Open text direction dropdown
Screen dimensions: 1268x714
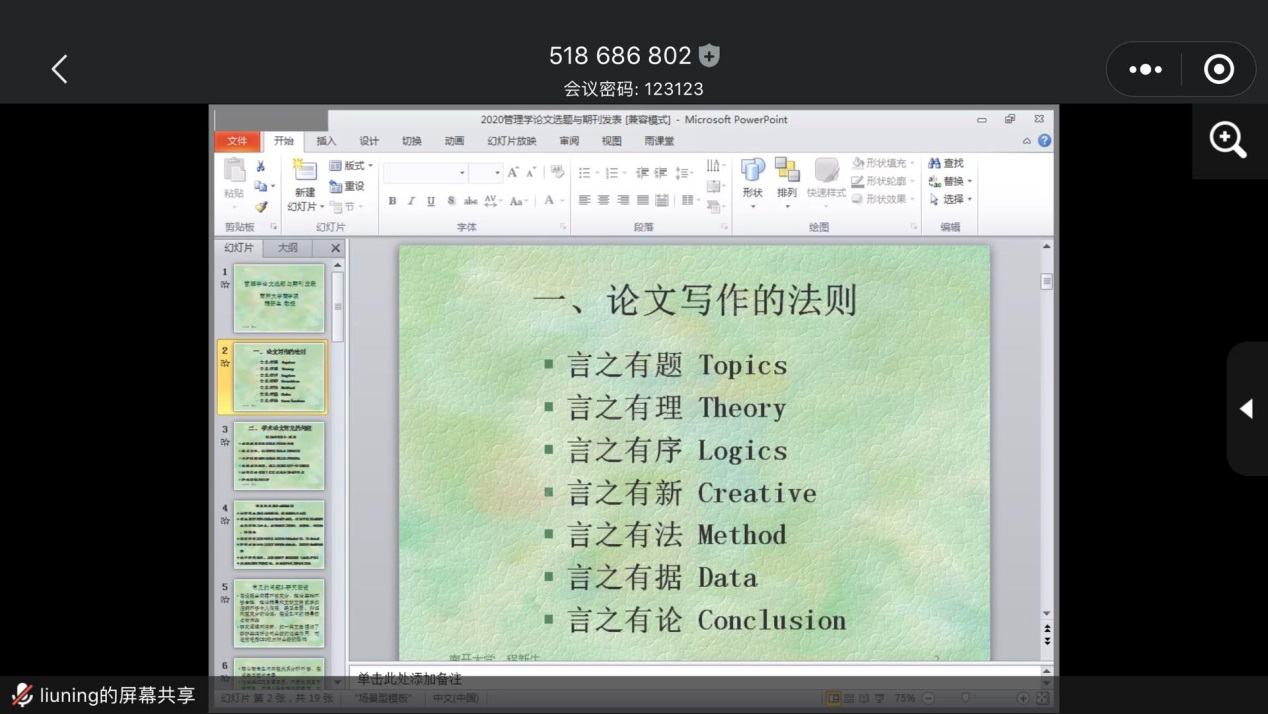(715, 166)
